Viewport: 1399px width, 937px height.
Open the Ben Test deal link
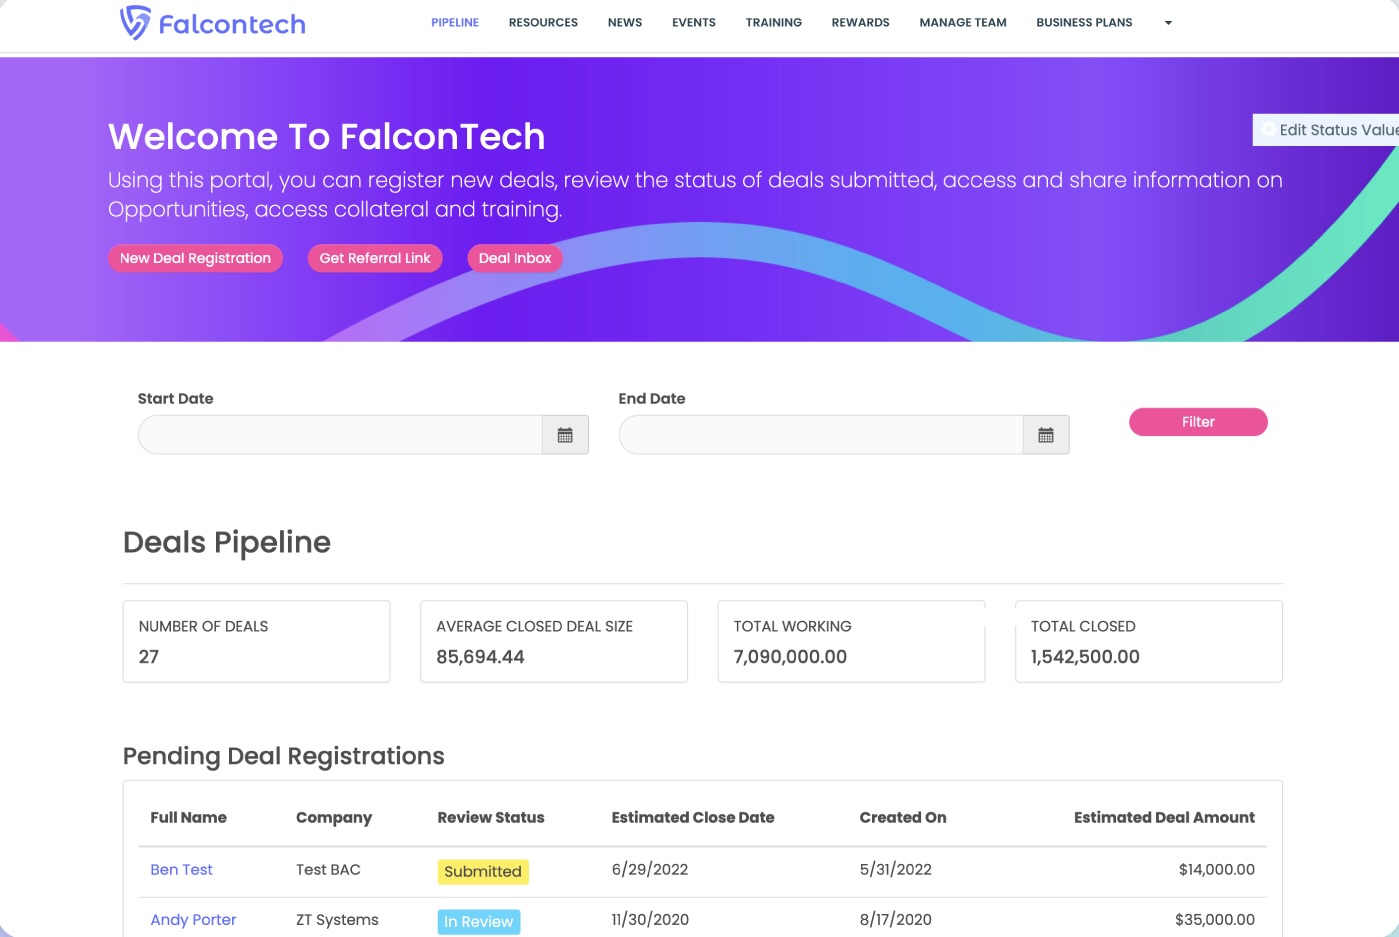coord(181,870)
